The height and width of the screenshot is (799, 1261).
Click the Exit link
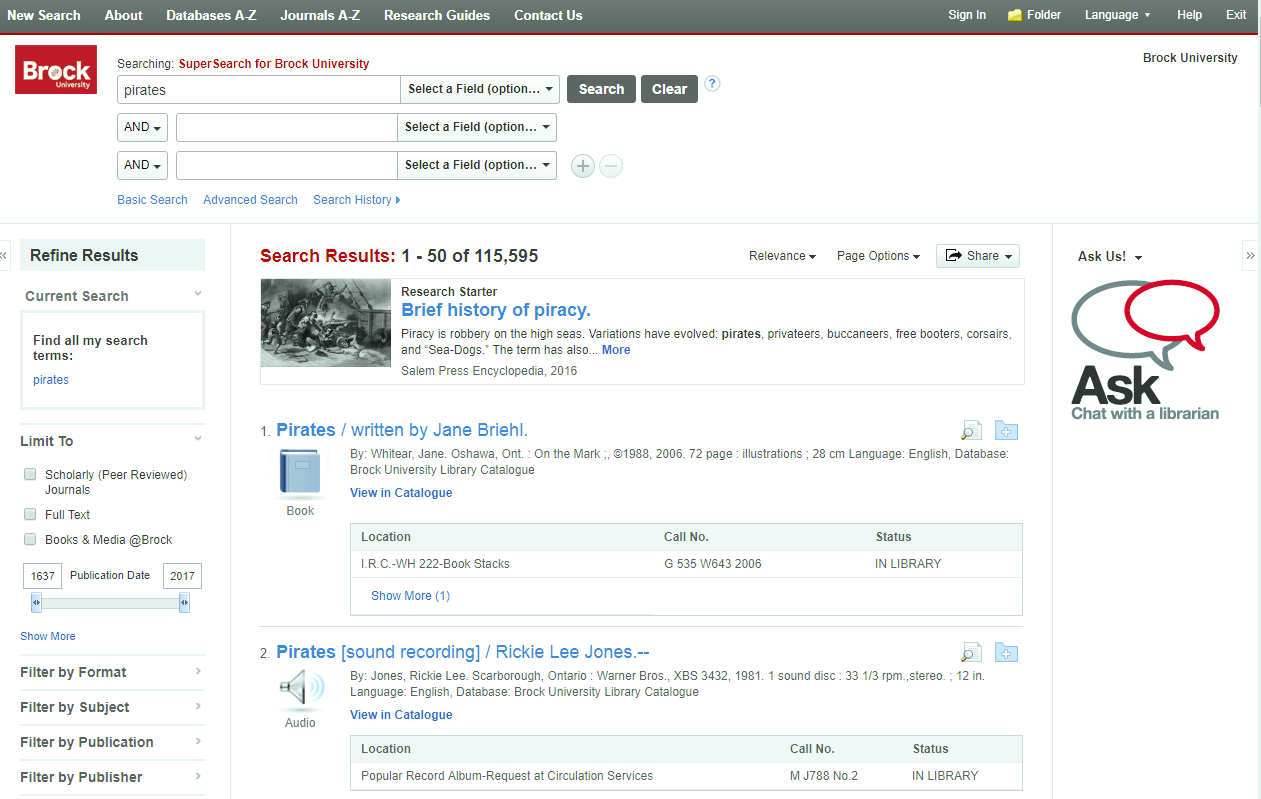pos(1236,15)
